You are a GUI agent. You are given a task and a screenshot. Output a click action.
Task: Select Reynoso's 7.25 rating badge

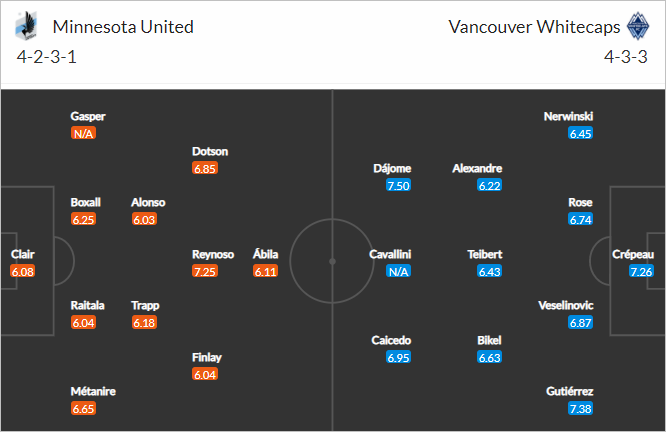[x=205, y=271]
